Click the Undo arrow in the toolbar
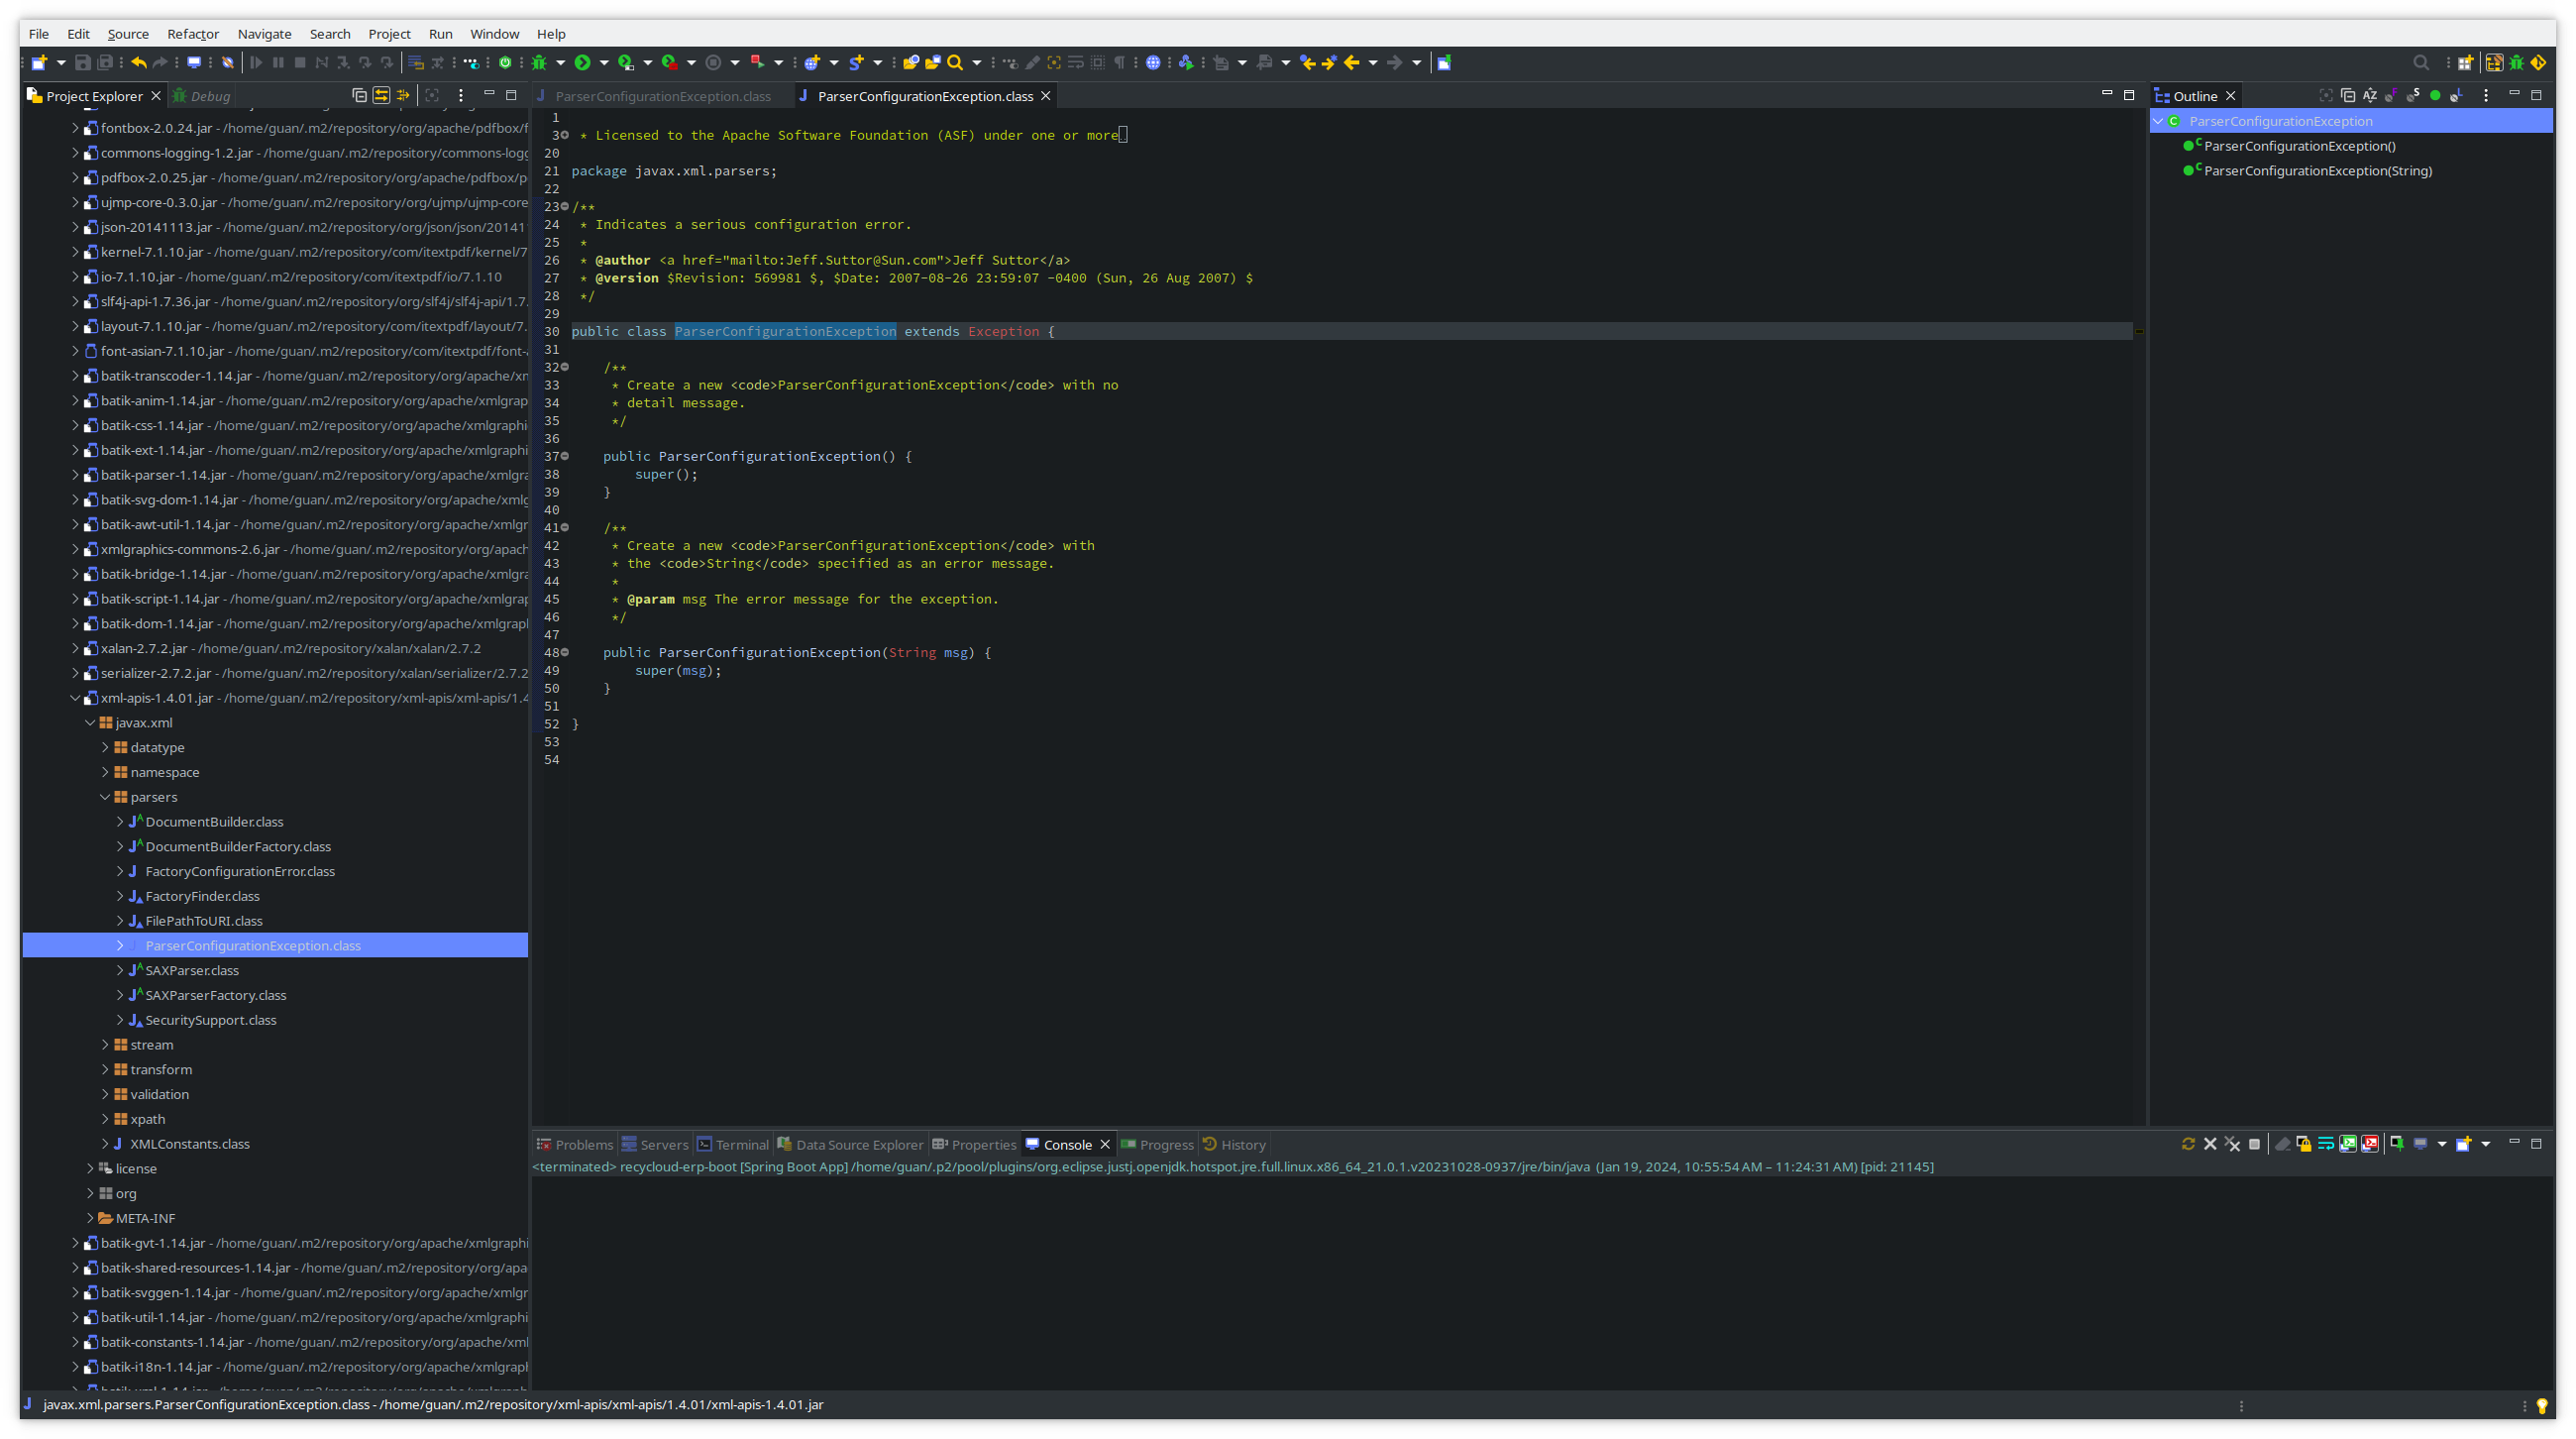The height and width of the screenshot is (1439, 2576). (x=139, y=63)
